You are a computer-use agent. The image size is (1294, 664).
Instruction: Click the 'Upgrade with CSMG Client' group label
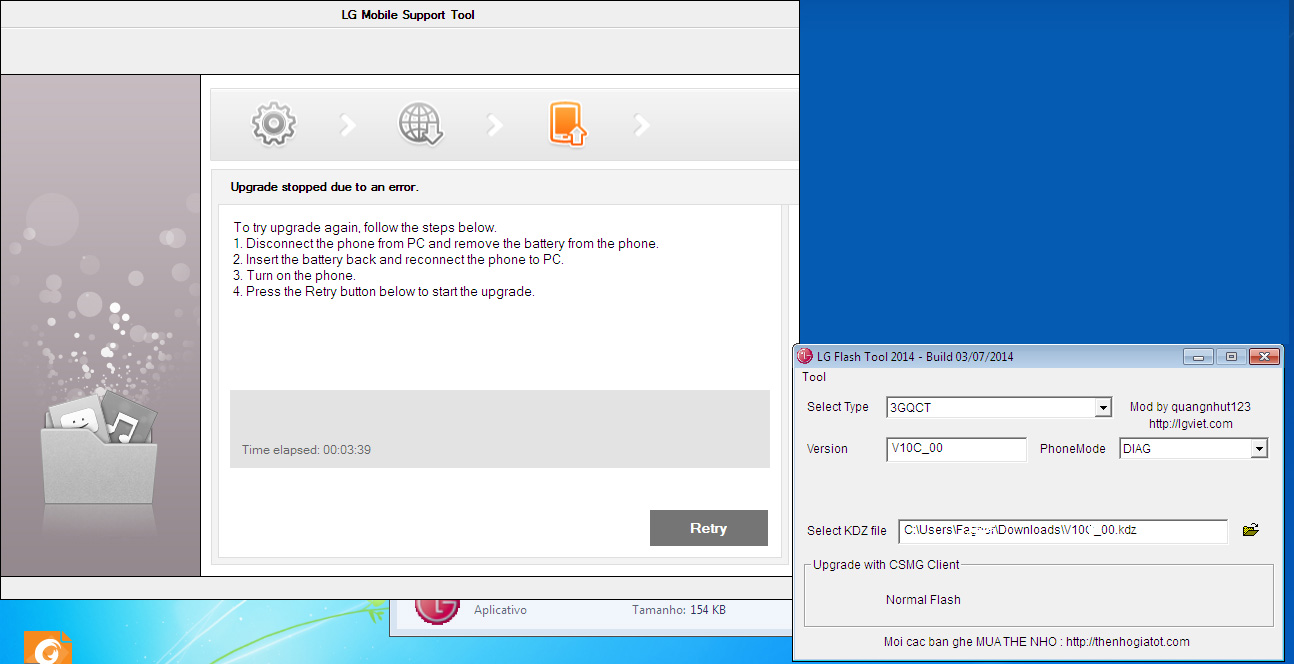click(x=886, y=565)
